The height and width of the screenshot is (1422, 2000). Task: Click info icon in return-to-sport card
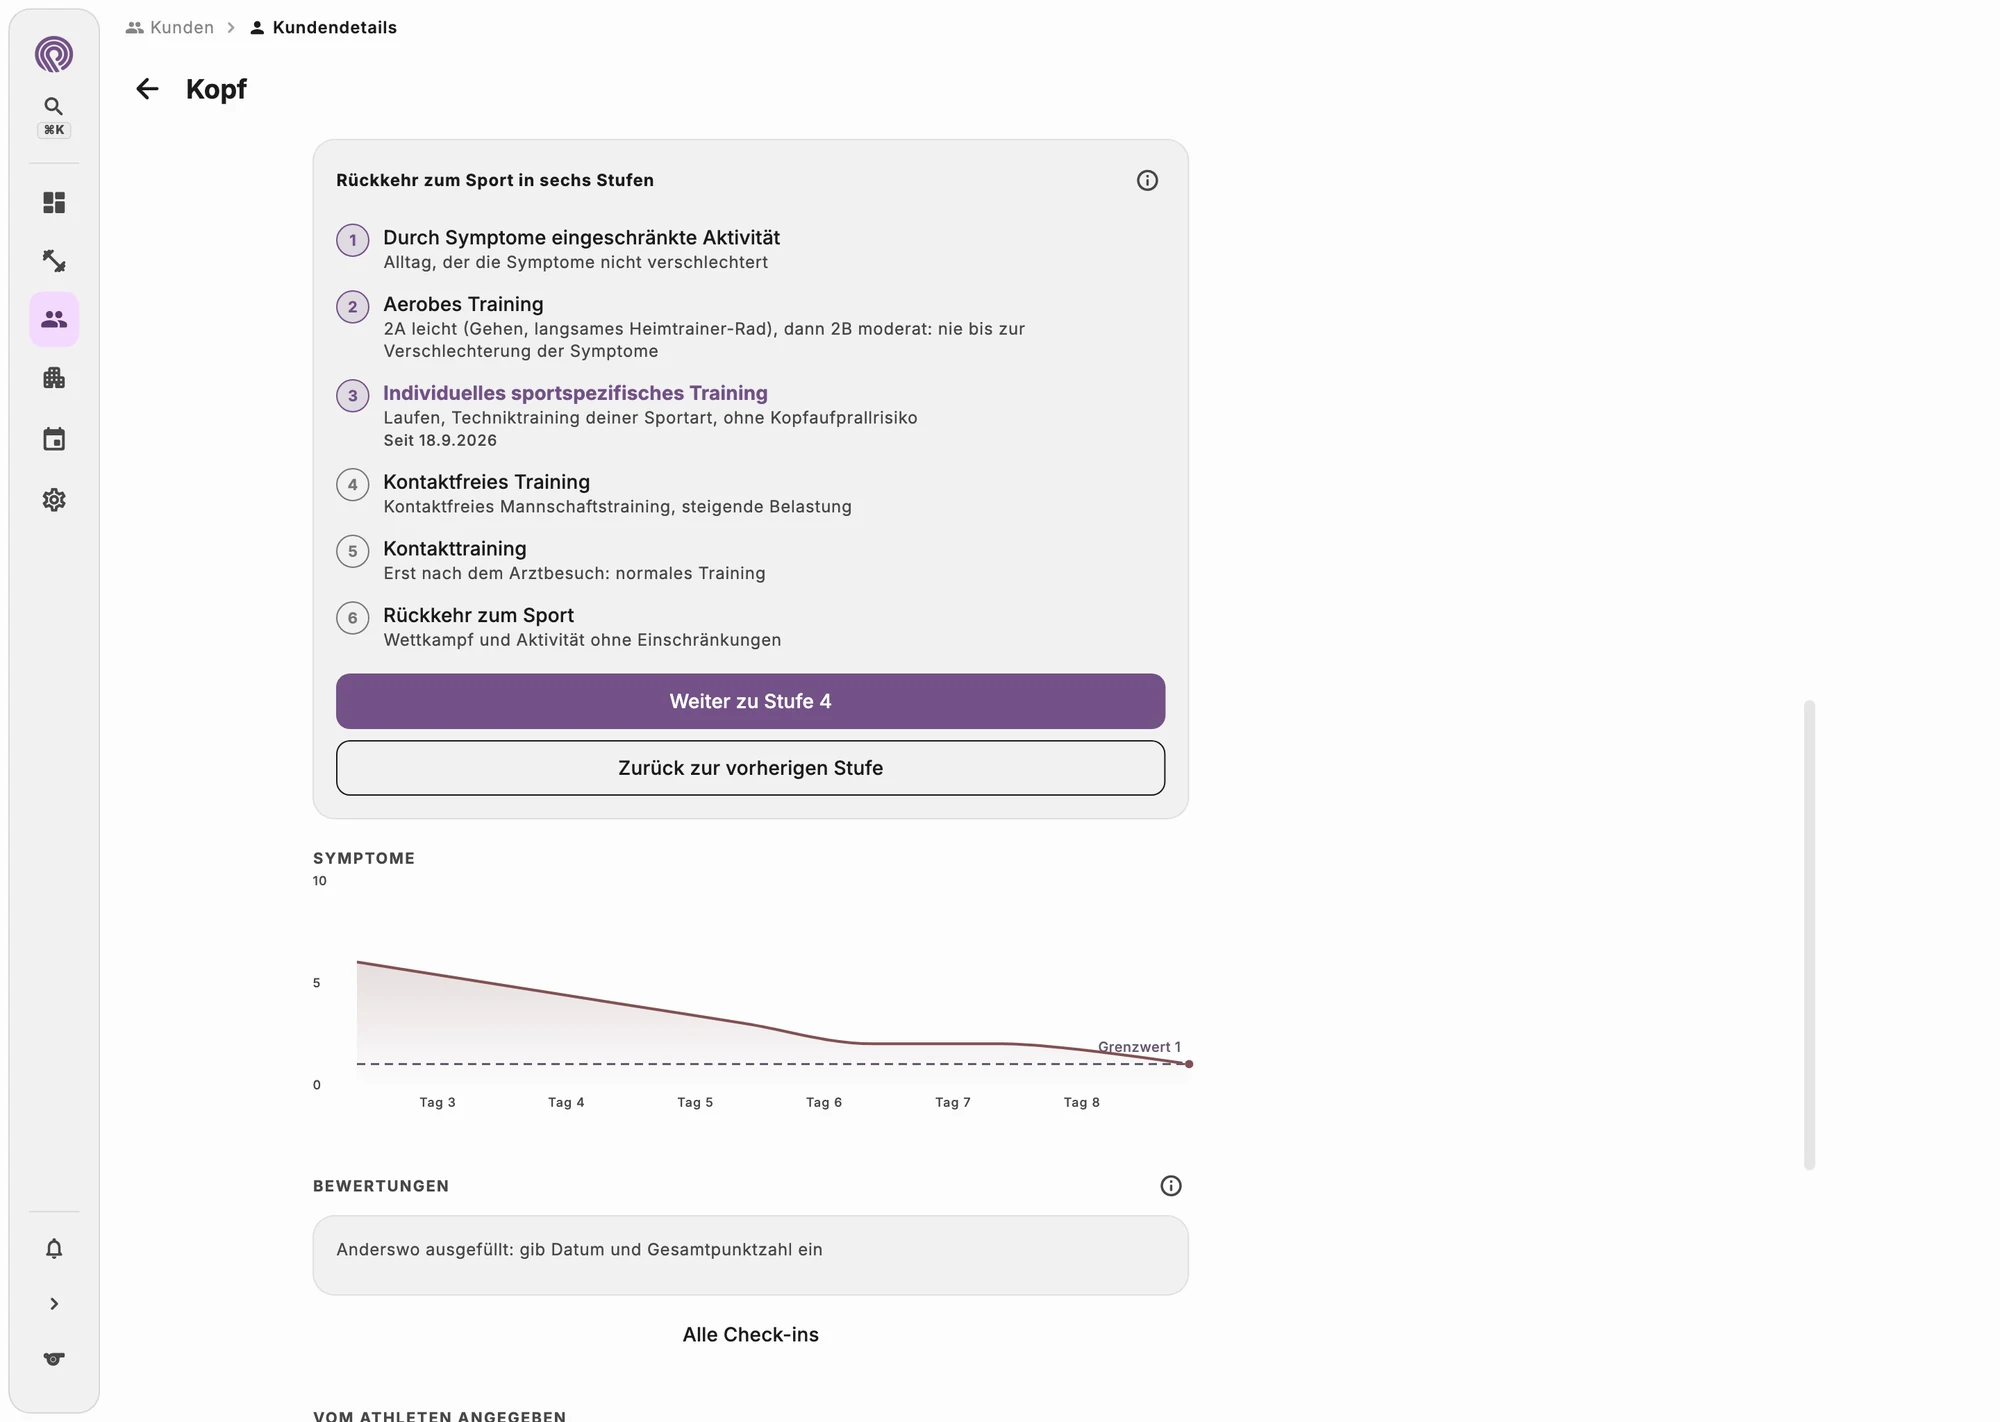click(x=1147, y=180)
